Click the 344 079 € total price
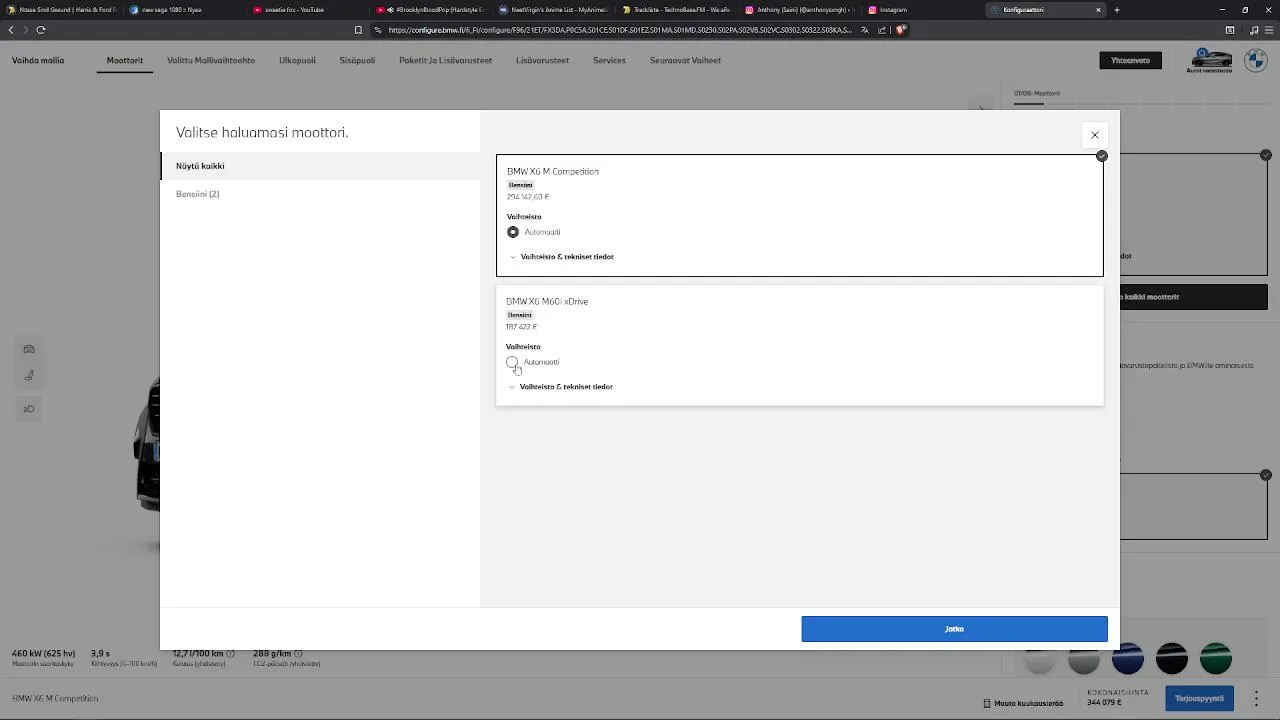 tap(1104, 702)
